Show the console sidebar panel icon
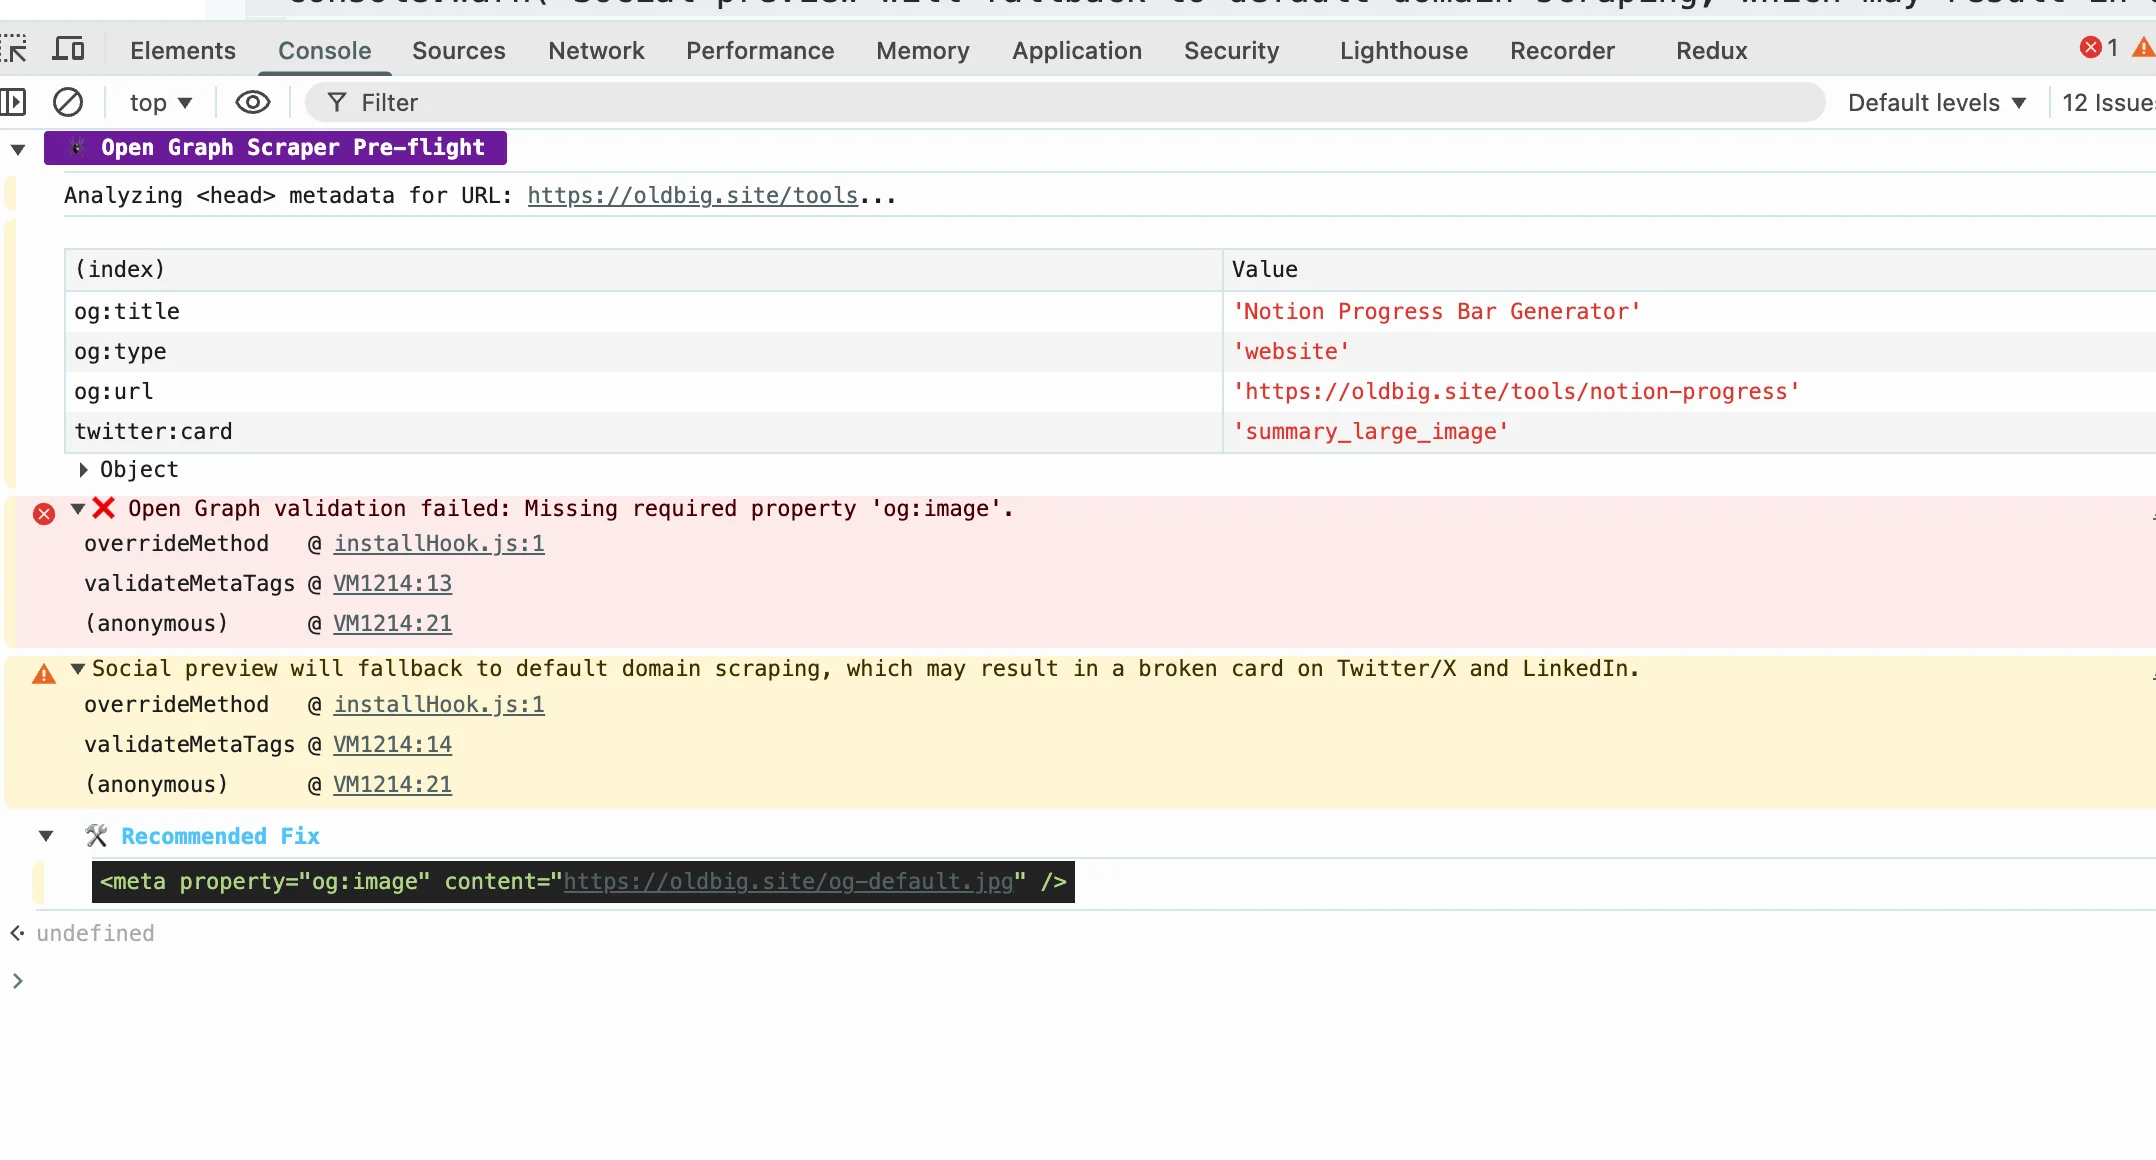 pos(13,102)
